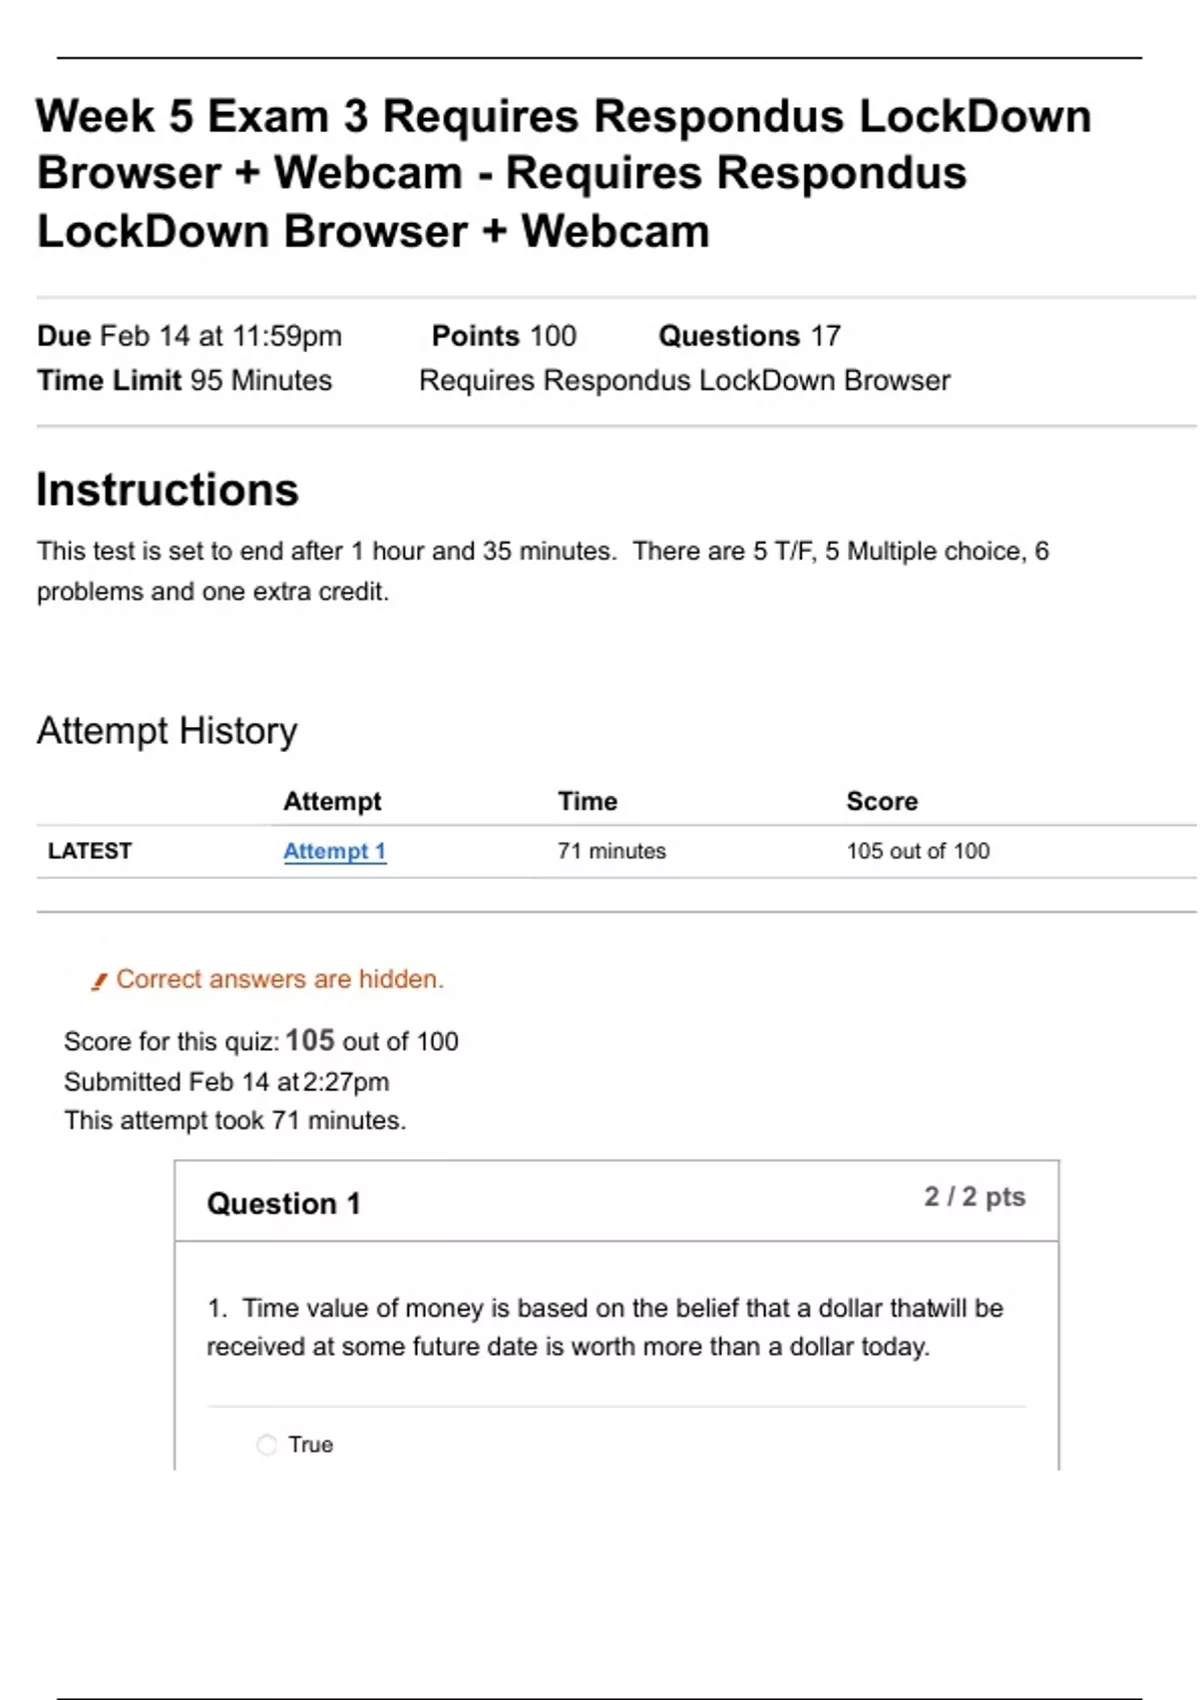Viewport: 1200px width, 1700px height.
Task: Click the 2 / 2 pts score
Action: (974, 1197)
